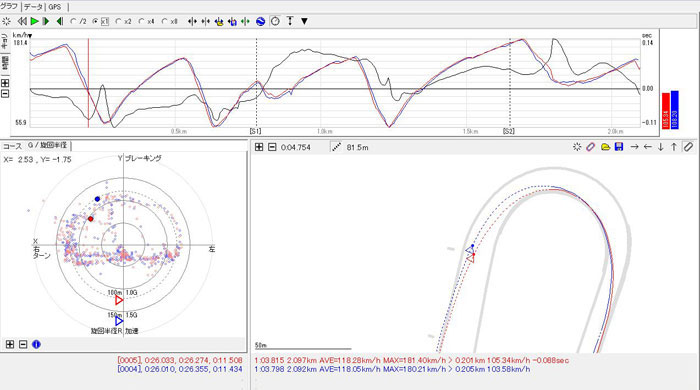Viewport: 700px width, 390px height.
Task: Zoom in the G-circle plot
Action: point(10,344)
